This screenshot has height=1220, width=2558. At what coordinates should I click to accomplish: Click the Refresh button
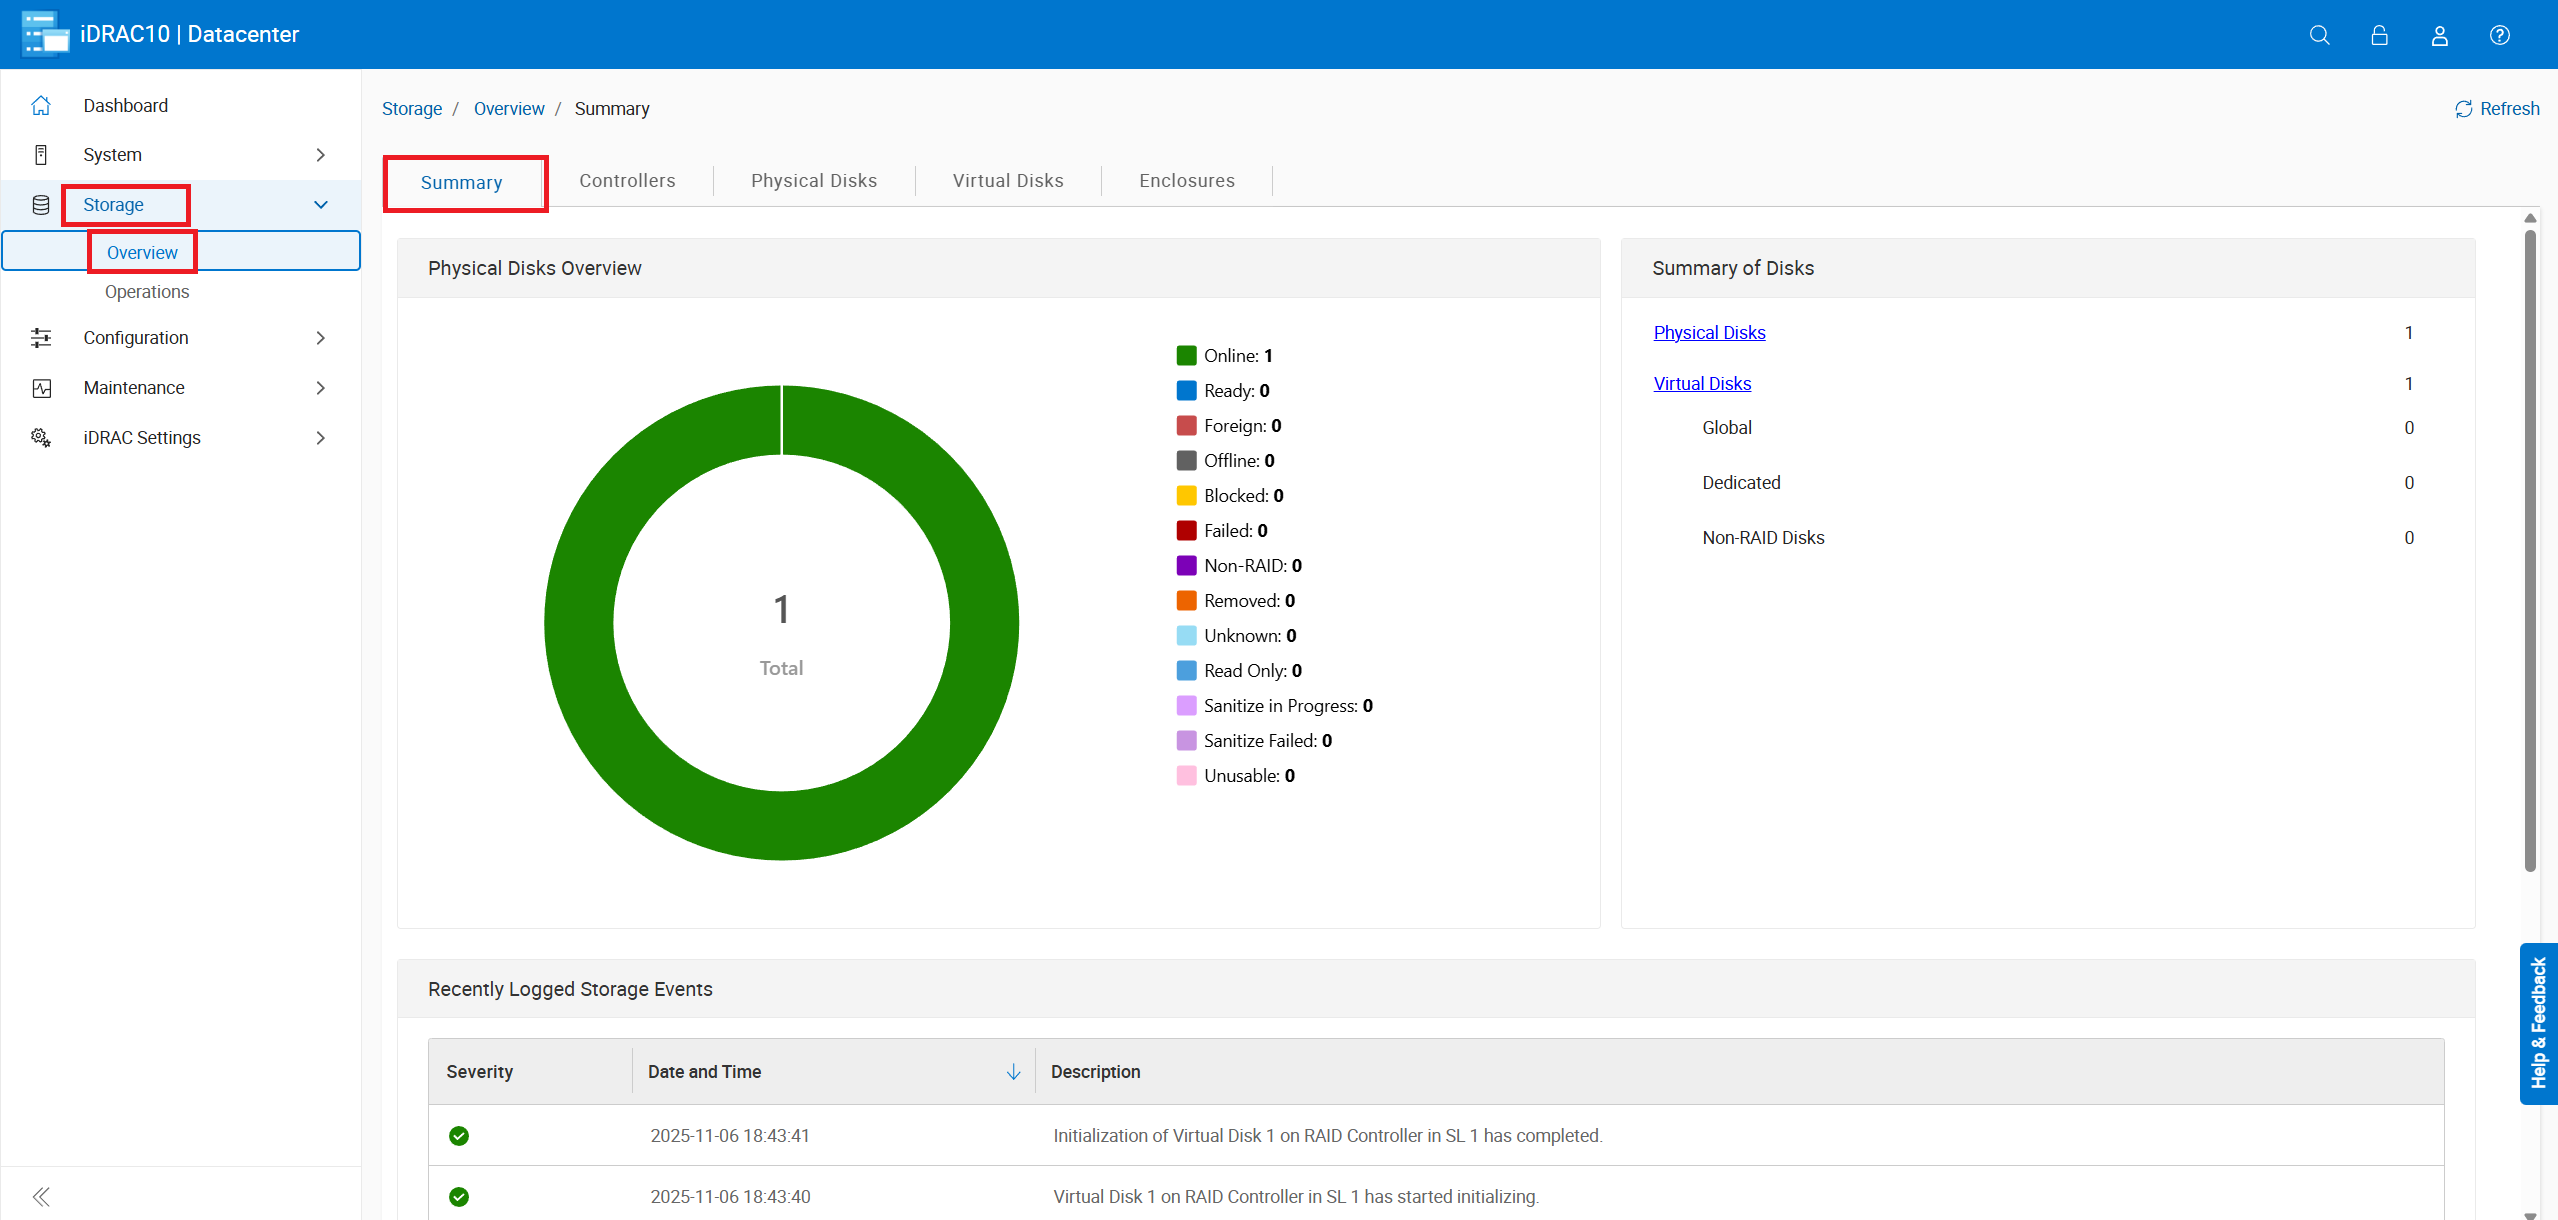click(2496, 109)
